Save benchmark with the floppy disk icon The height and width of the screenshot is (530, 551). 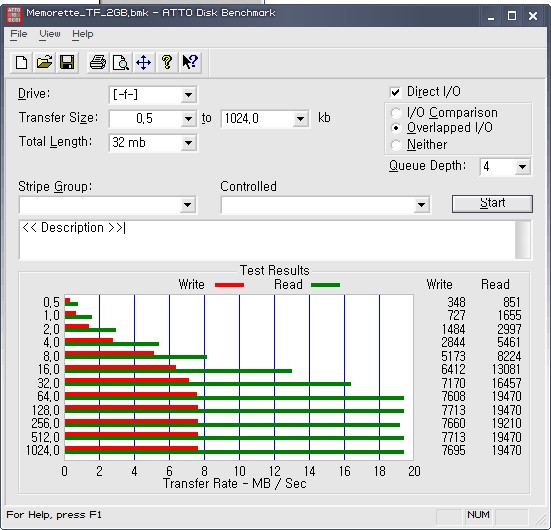tap(67, 63)
